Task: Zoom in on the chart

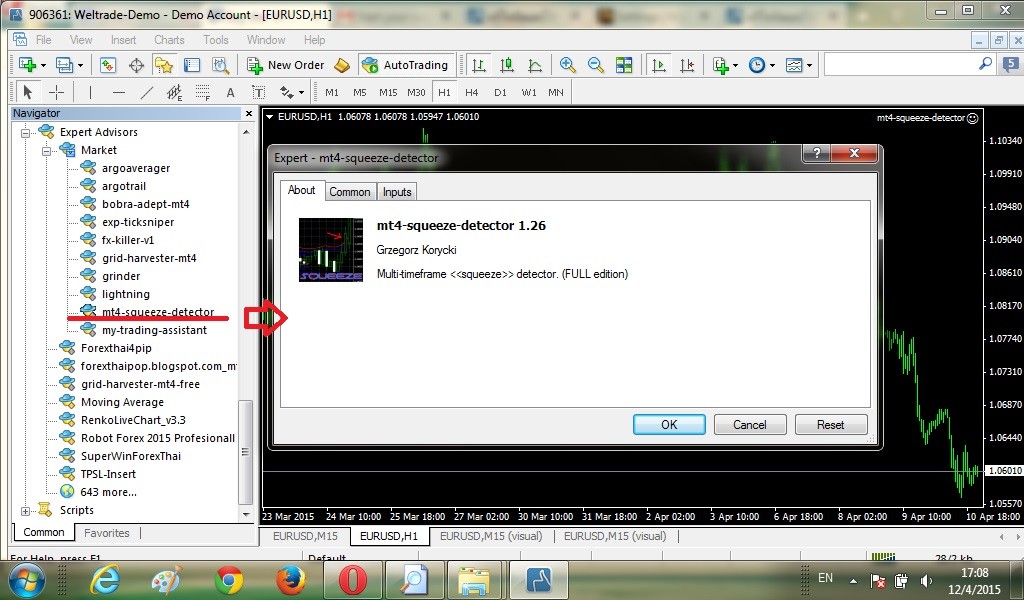Action: click(568, 65)
